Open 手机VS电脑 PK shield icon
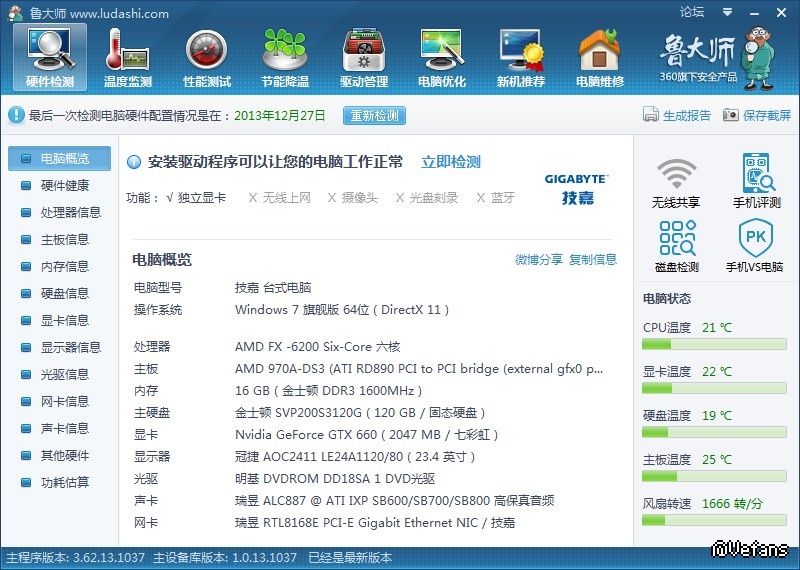The height and width of the screenshot is (570, 800). pyautogui.click(x=753, y=246)
